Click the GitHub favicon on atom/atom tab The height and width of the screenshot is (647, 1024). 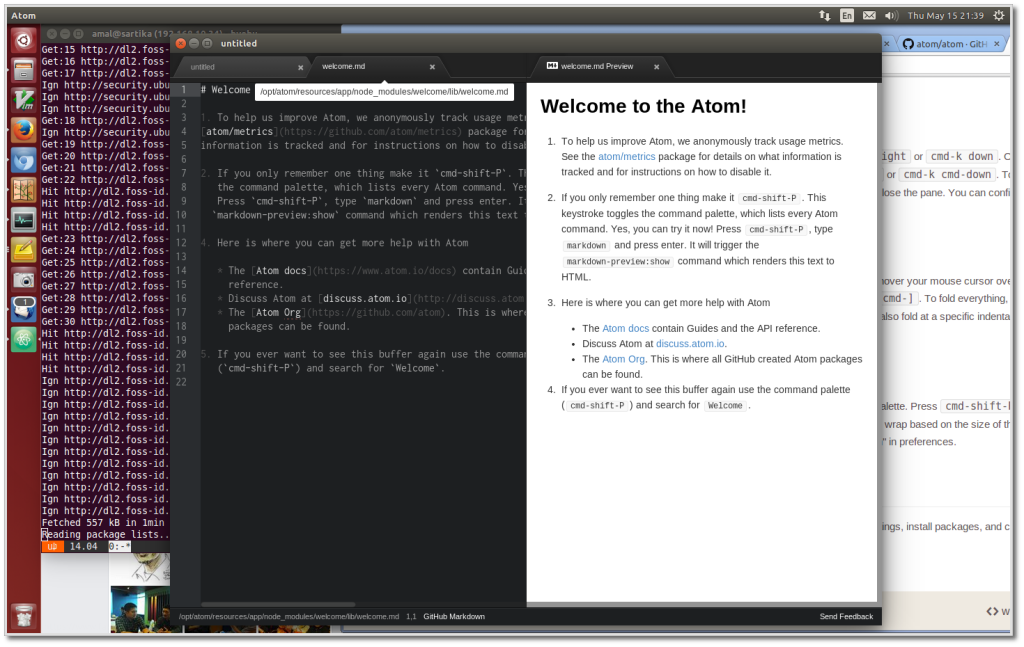pos(908,44)
